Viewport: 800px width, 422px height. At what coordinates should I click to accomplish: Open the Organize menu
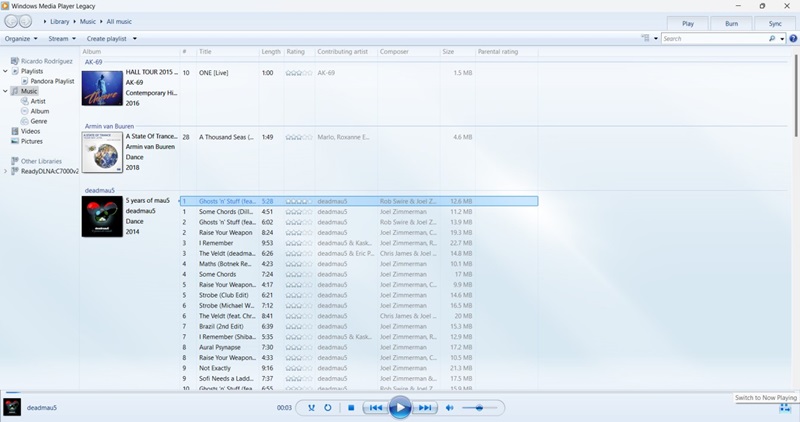(21, 38)
